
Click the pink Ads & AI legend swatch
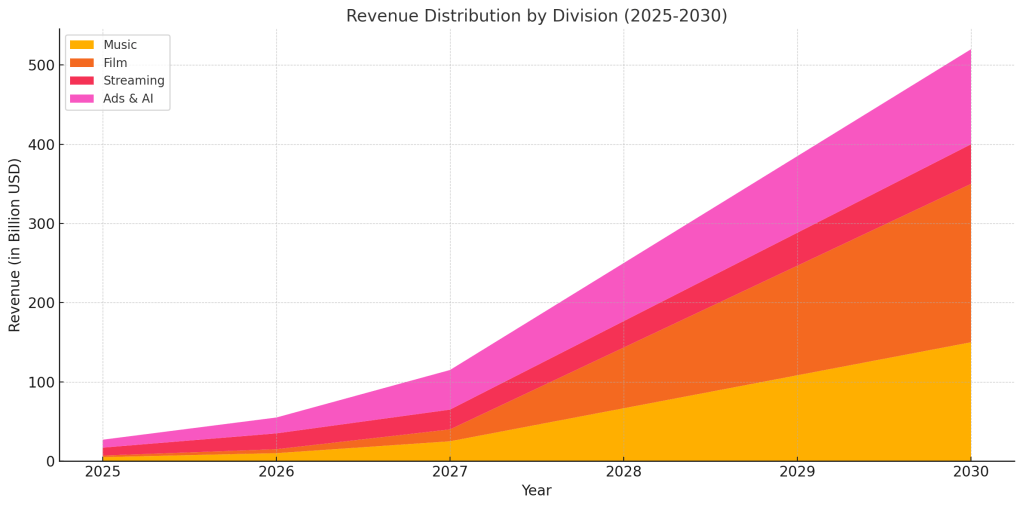point(82,99)
